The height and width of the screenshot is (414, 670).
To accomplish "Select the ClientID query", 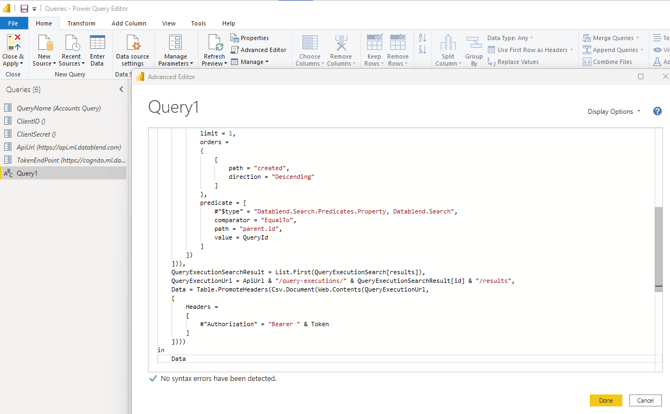I will (63, 121).
